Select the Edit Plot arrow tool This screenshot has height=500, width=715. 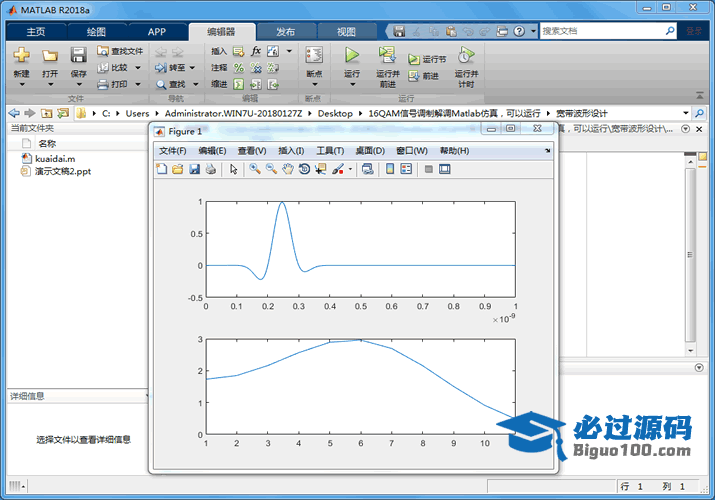(233, 169)
